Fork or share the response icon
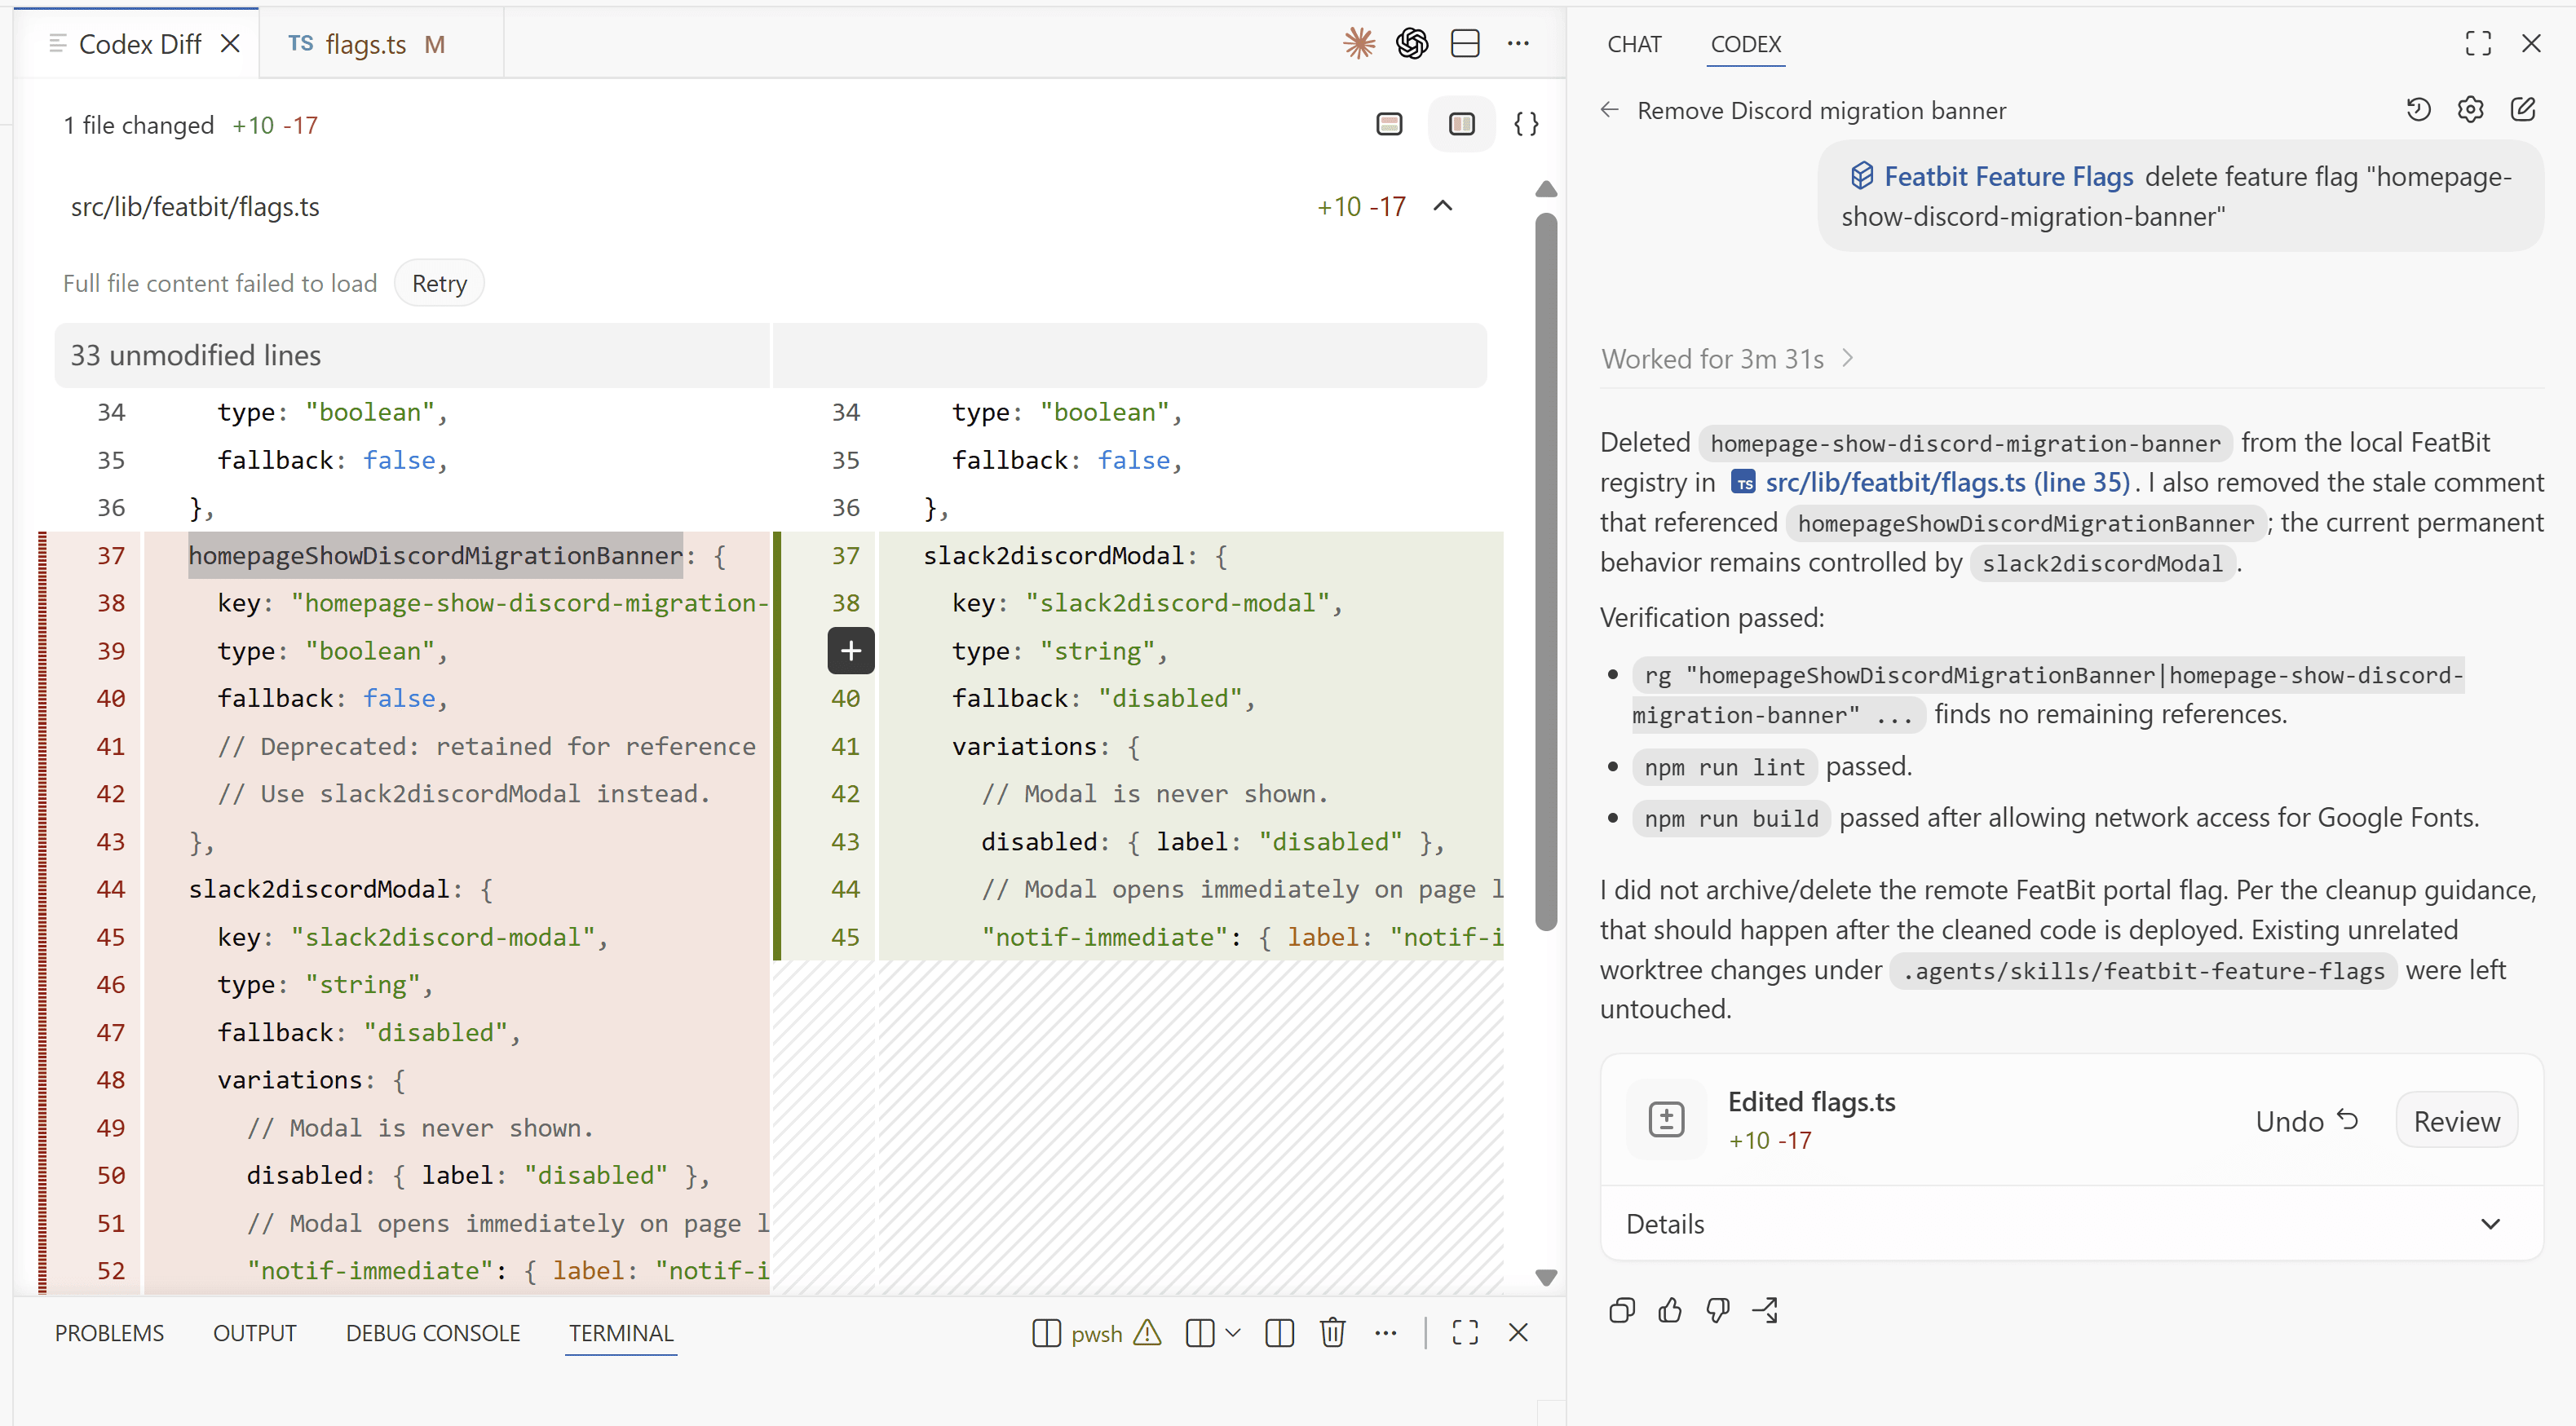2576x1426 pixels. (x=1766, y=1310)
